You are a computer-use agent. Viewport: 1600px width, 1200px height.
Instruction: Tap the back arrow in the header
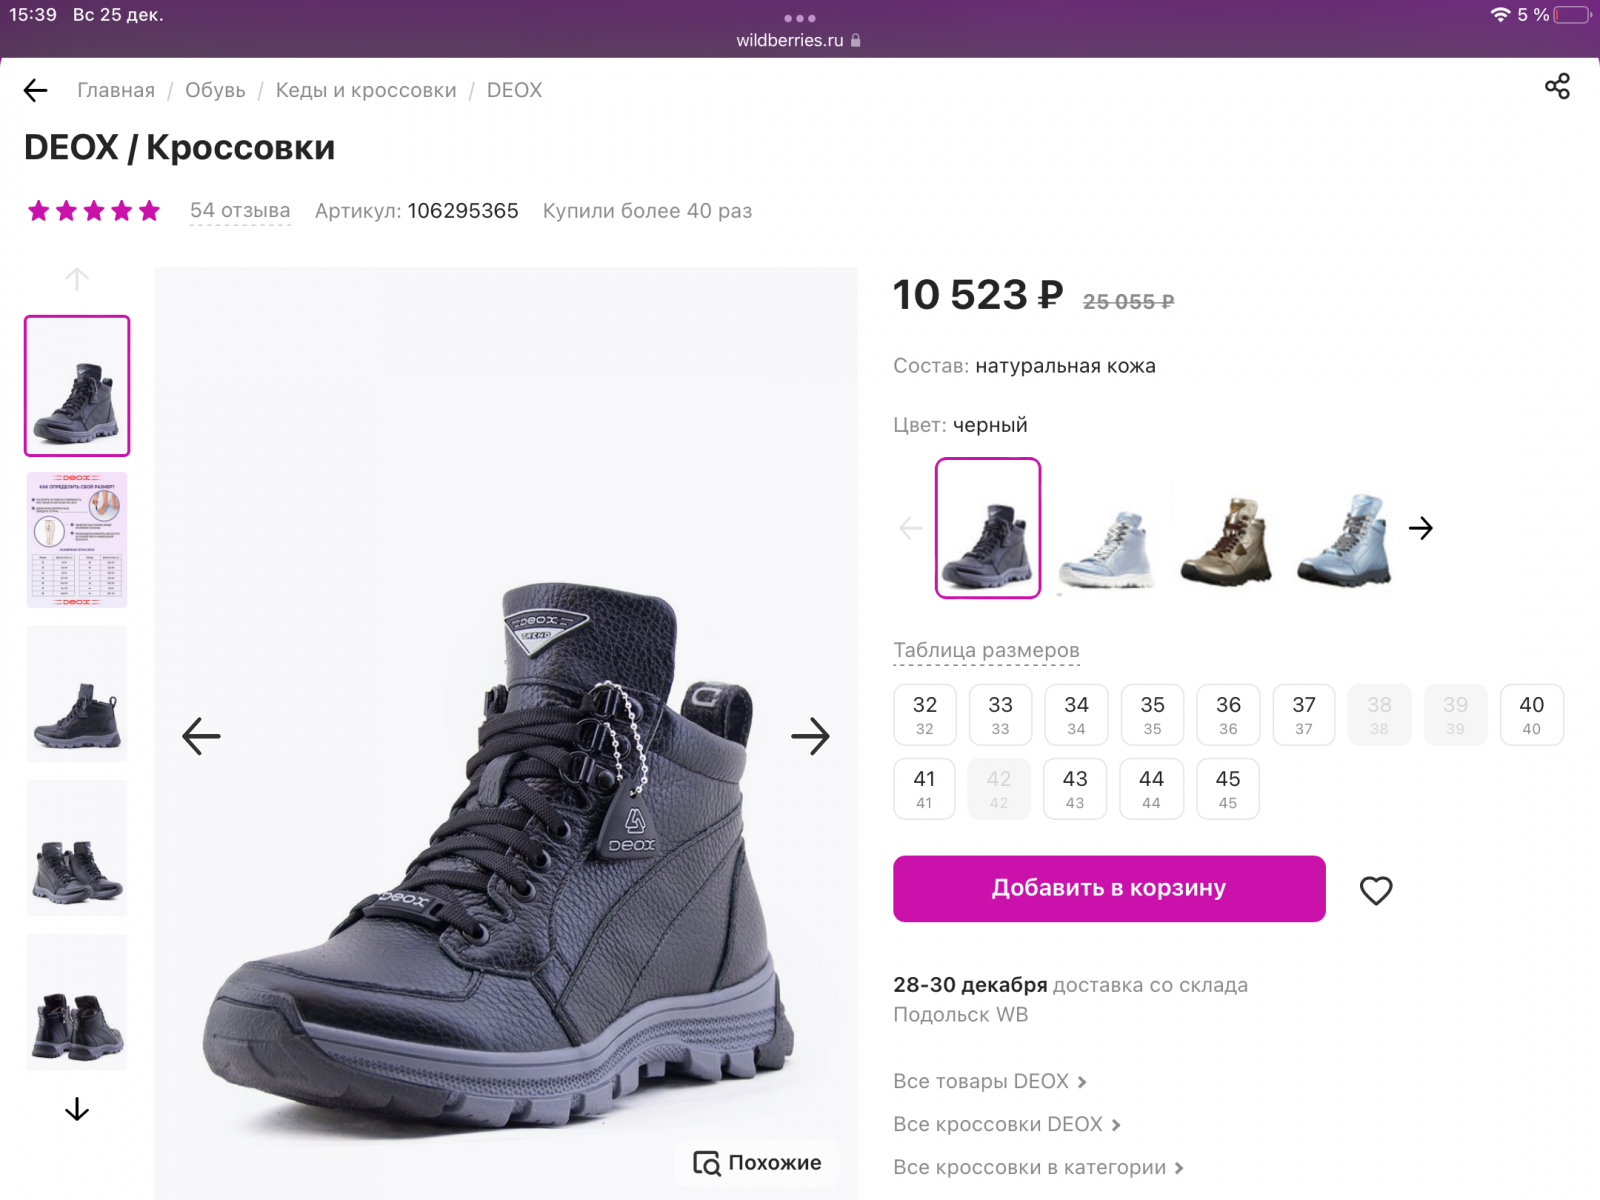(x=35, y=91)
